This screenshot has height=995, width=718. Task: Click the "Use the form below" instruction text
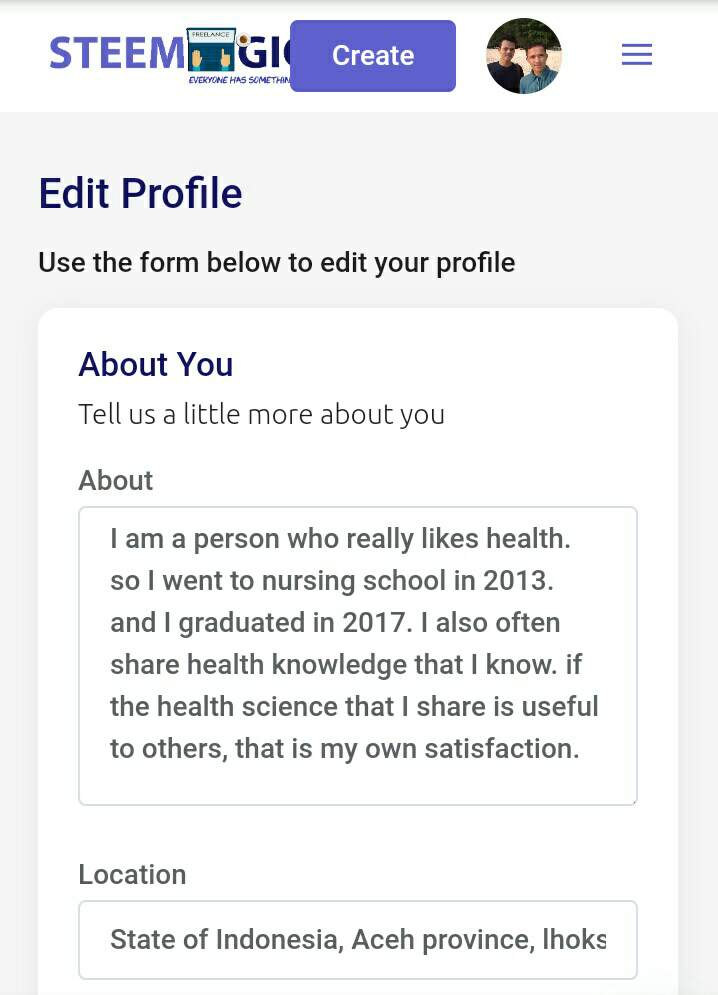(277, 263)
